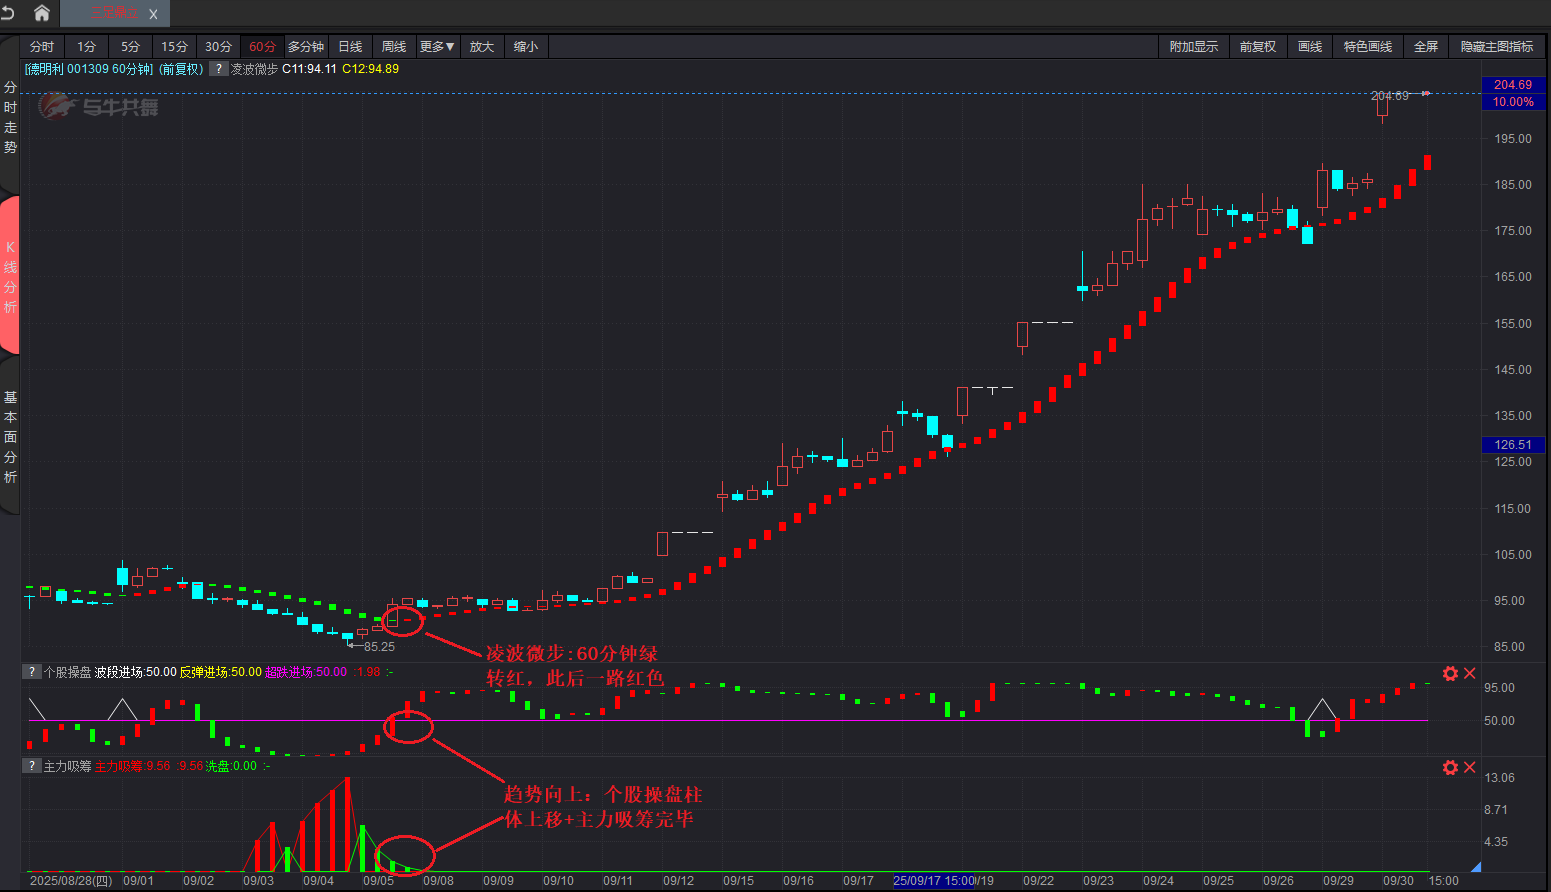
Task: Open help for 凌波微步 indicator
Action: pos(219,69)
